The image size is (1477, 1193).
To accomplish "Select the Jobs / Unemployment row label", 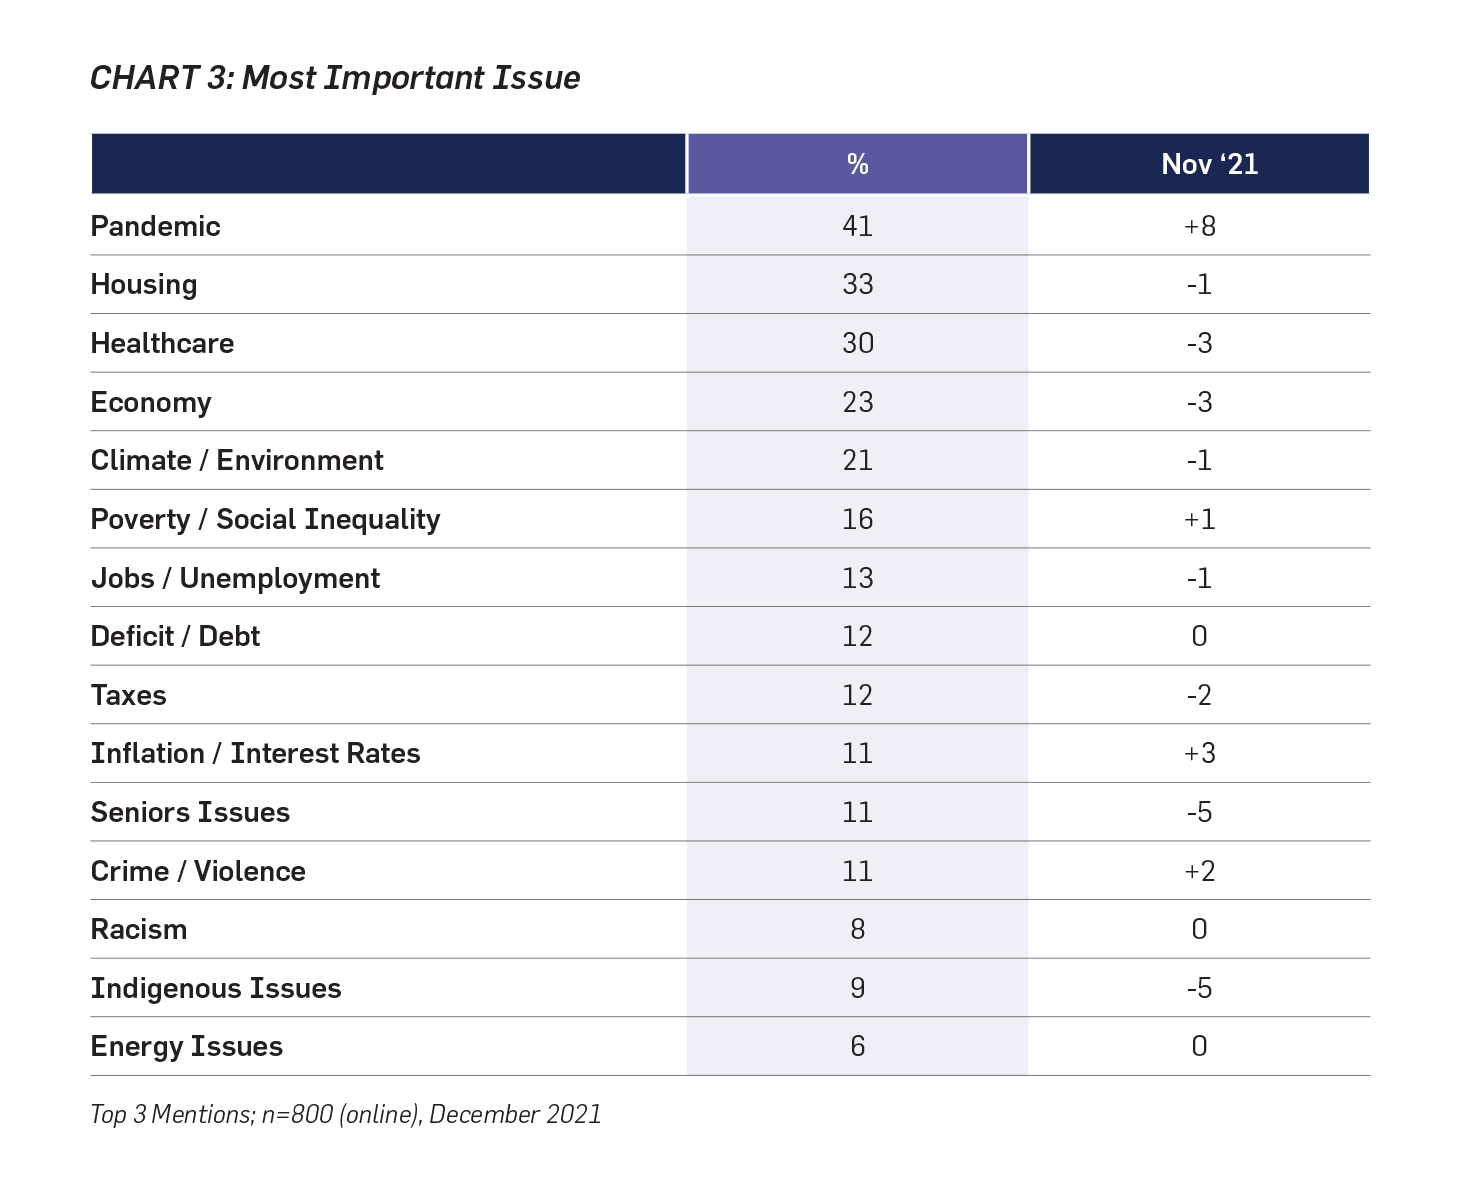I will (x=235, y=579).
